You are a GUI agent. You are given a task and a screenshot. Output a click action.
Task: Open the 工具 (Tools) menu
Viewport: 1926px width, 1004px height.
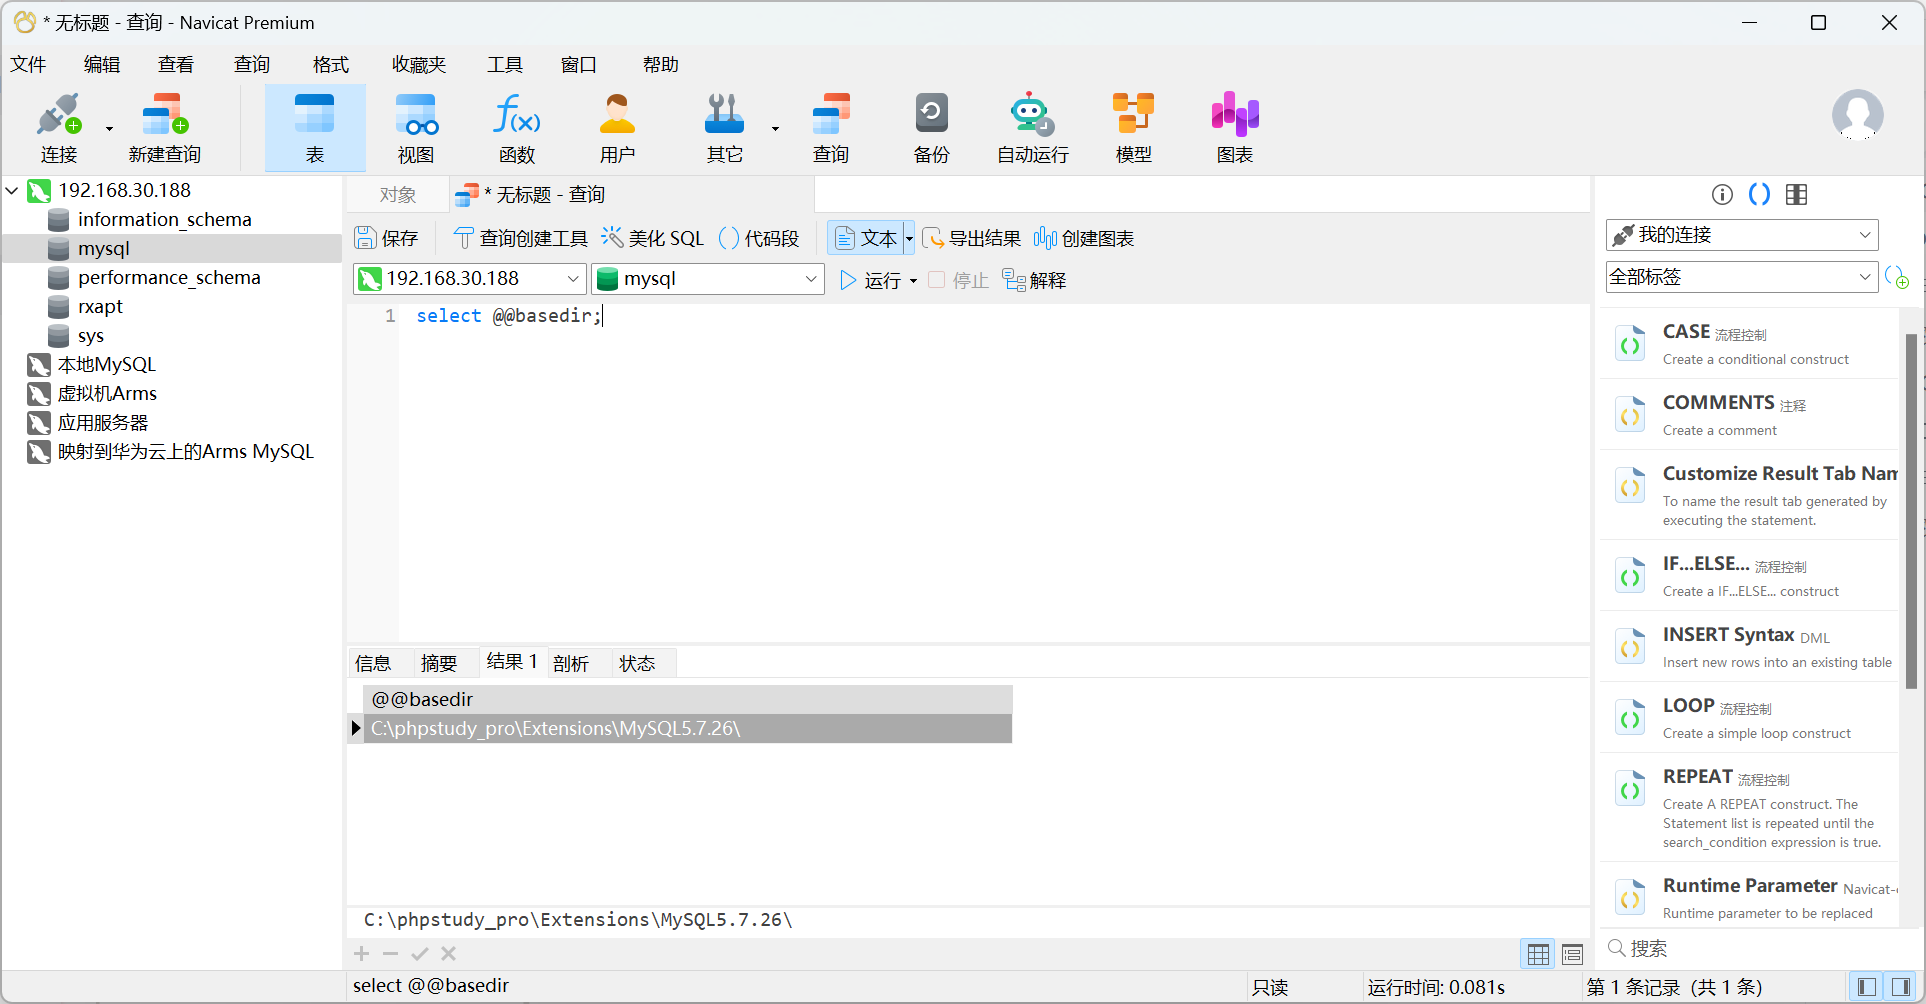click(505, 65)
